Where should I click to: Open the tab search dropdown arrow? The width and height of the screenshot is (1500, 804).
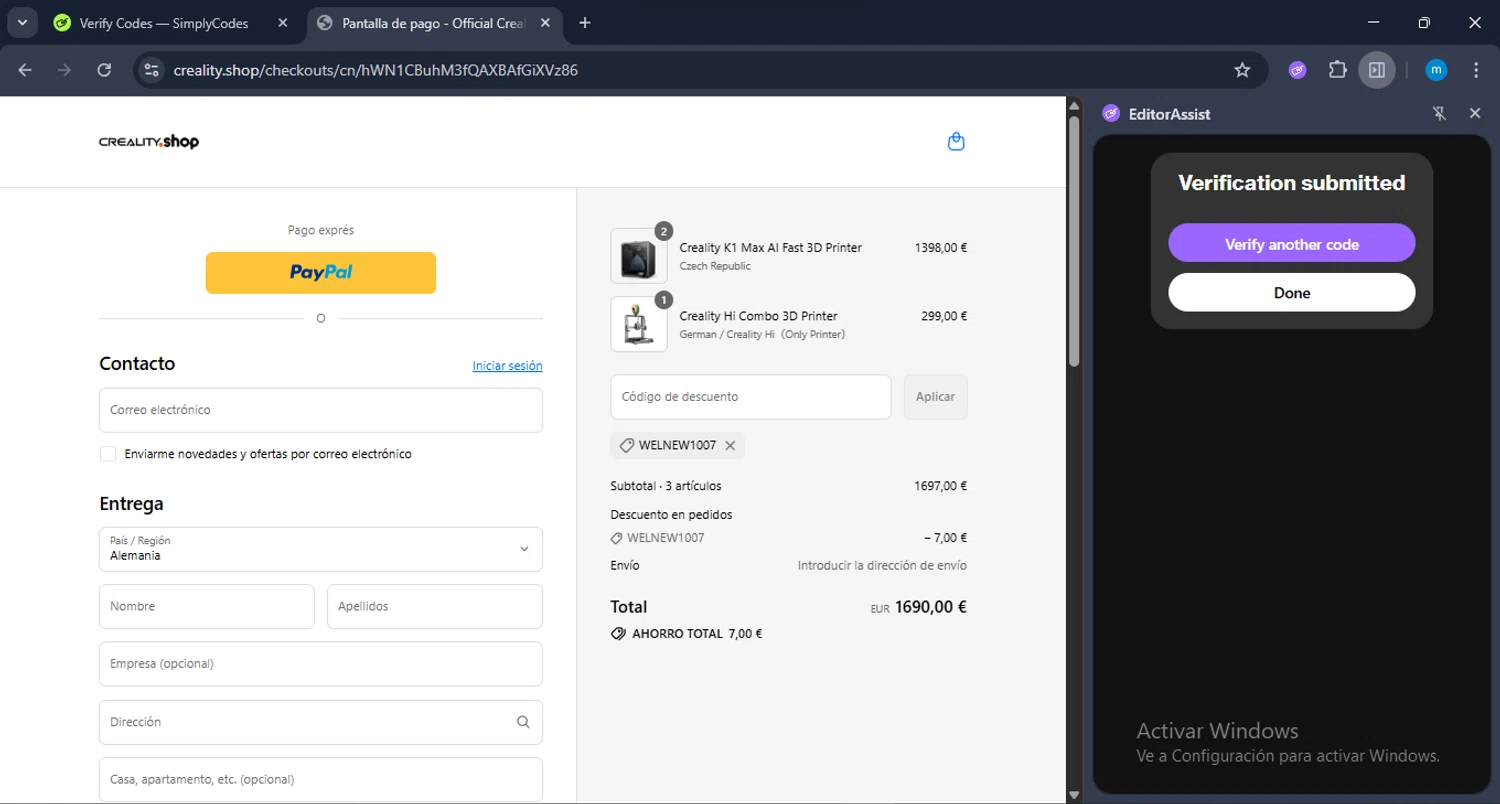click(x=21, y=23)
